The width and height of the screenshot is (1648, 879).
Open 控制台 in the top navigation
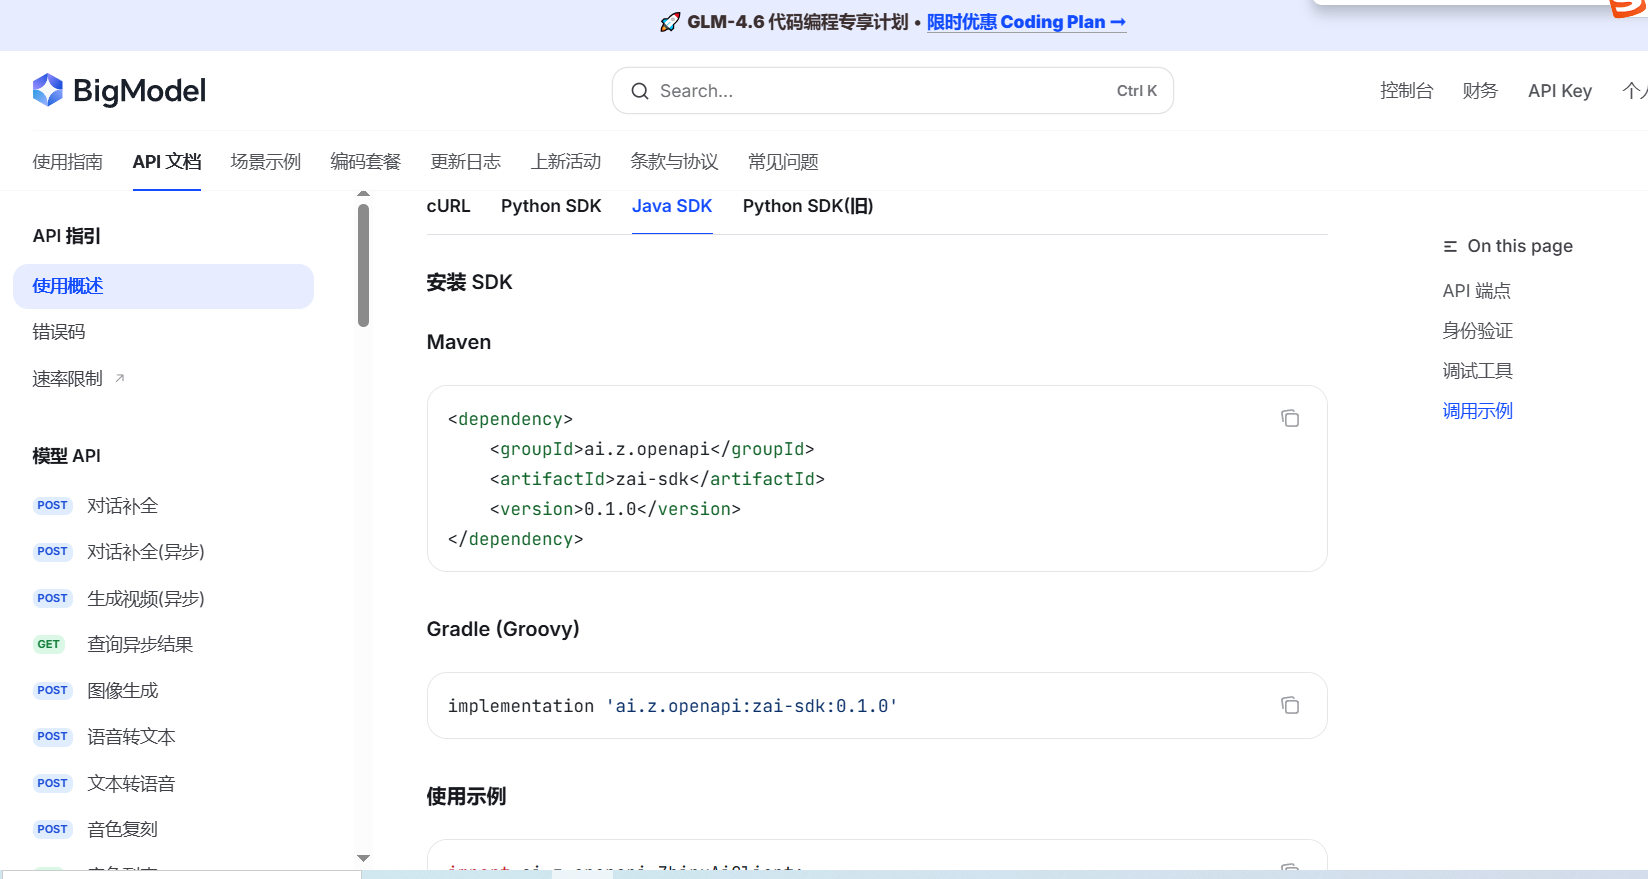click(1406, 91)
